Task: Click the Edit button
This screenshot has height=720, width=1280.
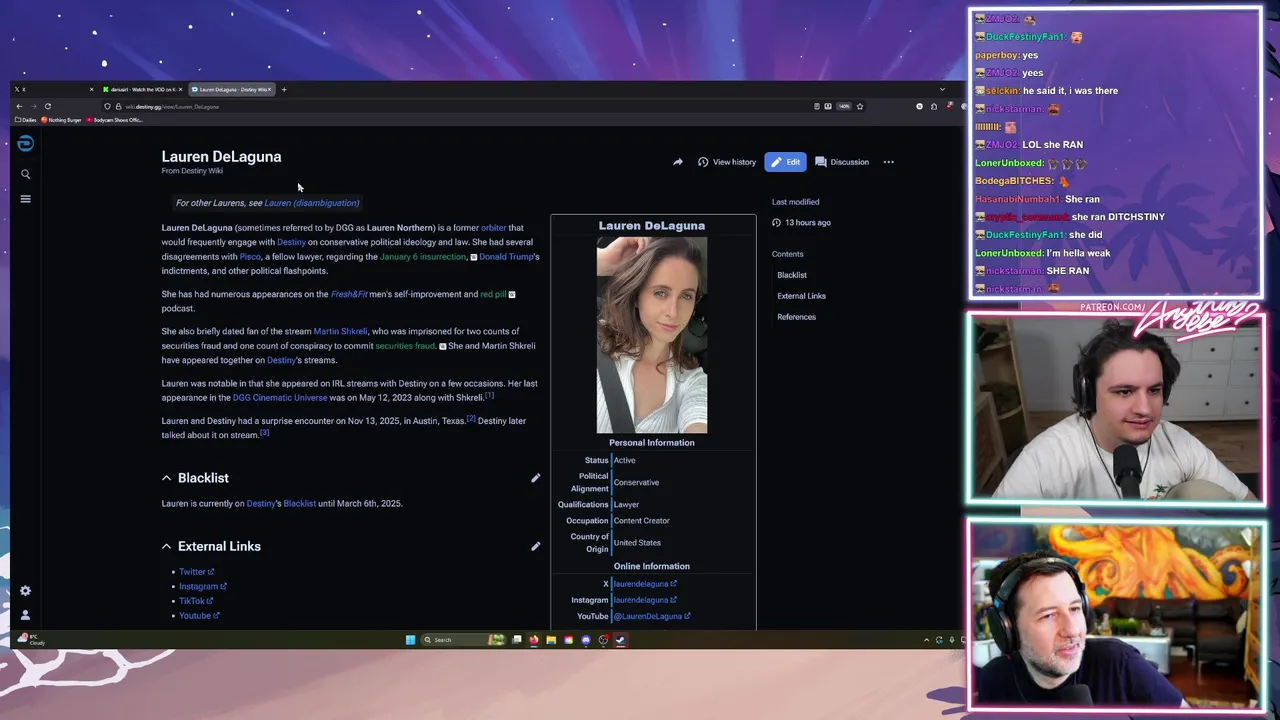Action: (x=785, y=162)
